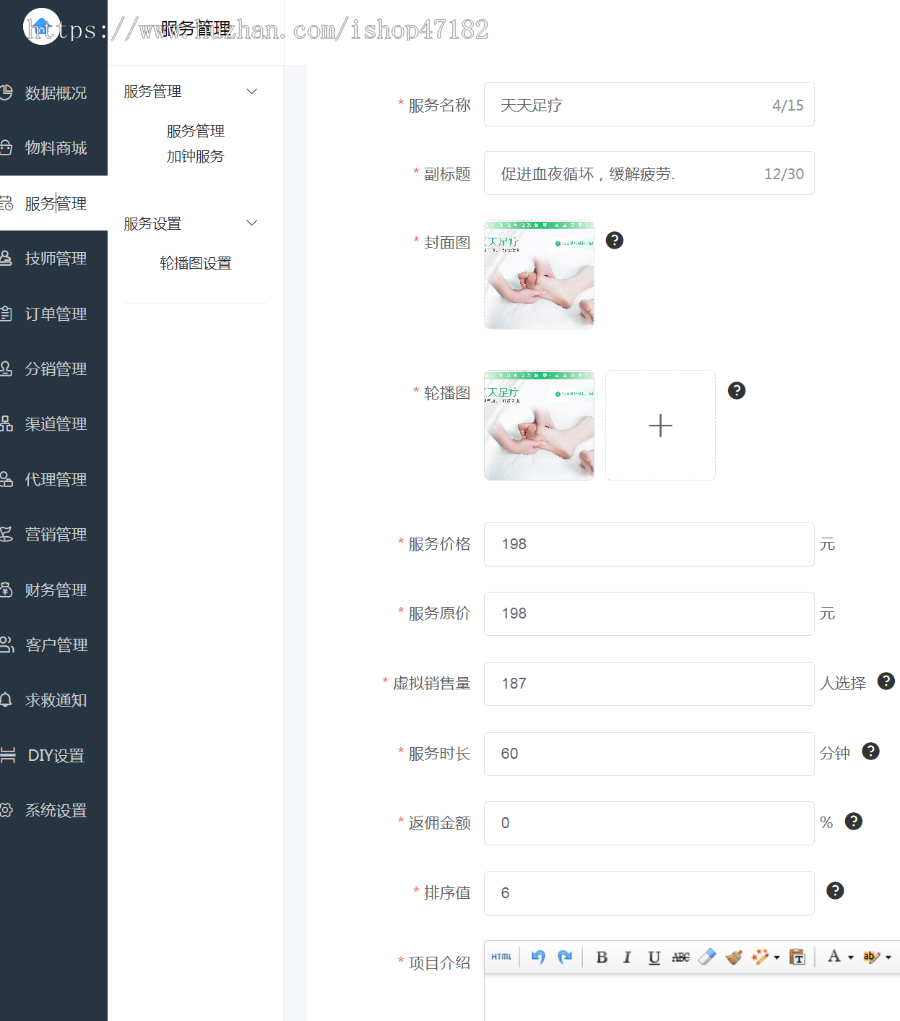Open 服务管理 sub-item link

pos(195,131)
